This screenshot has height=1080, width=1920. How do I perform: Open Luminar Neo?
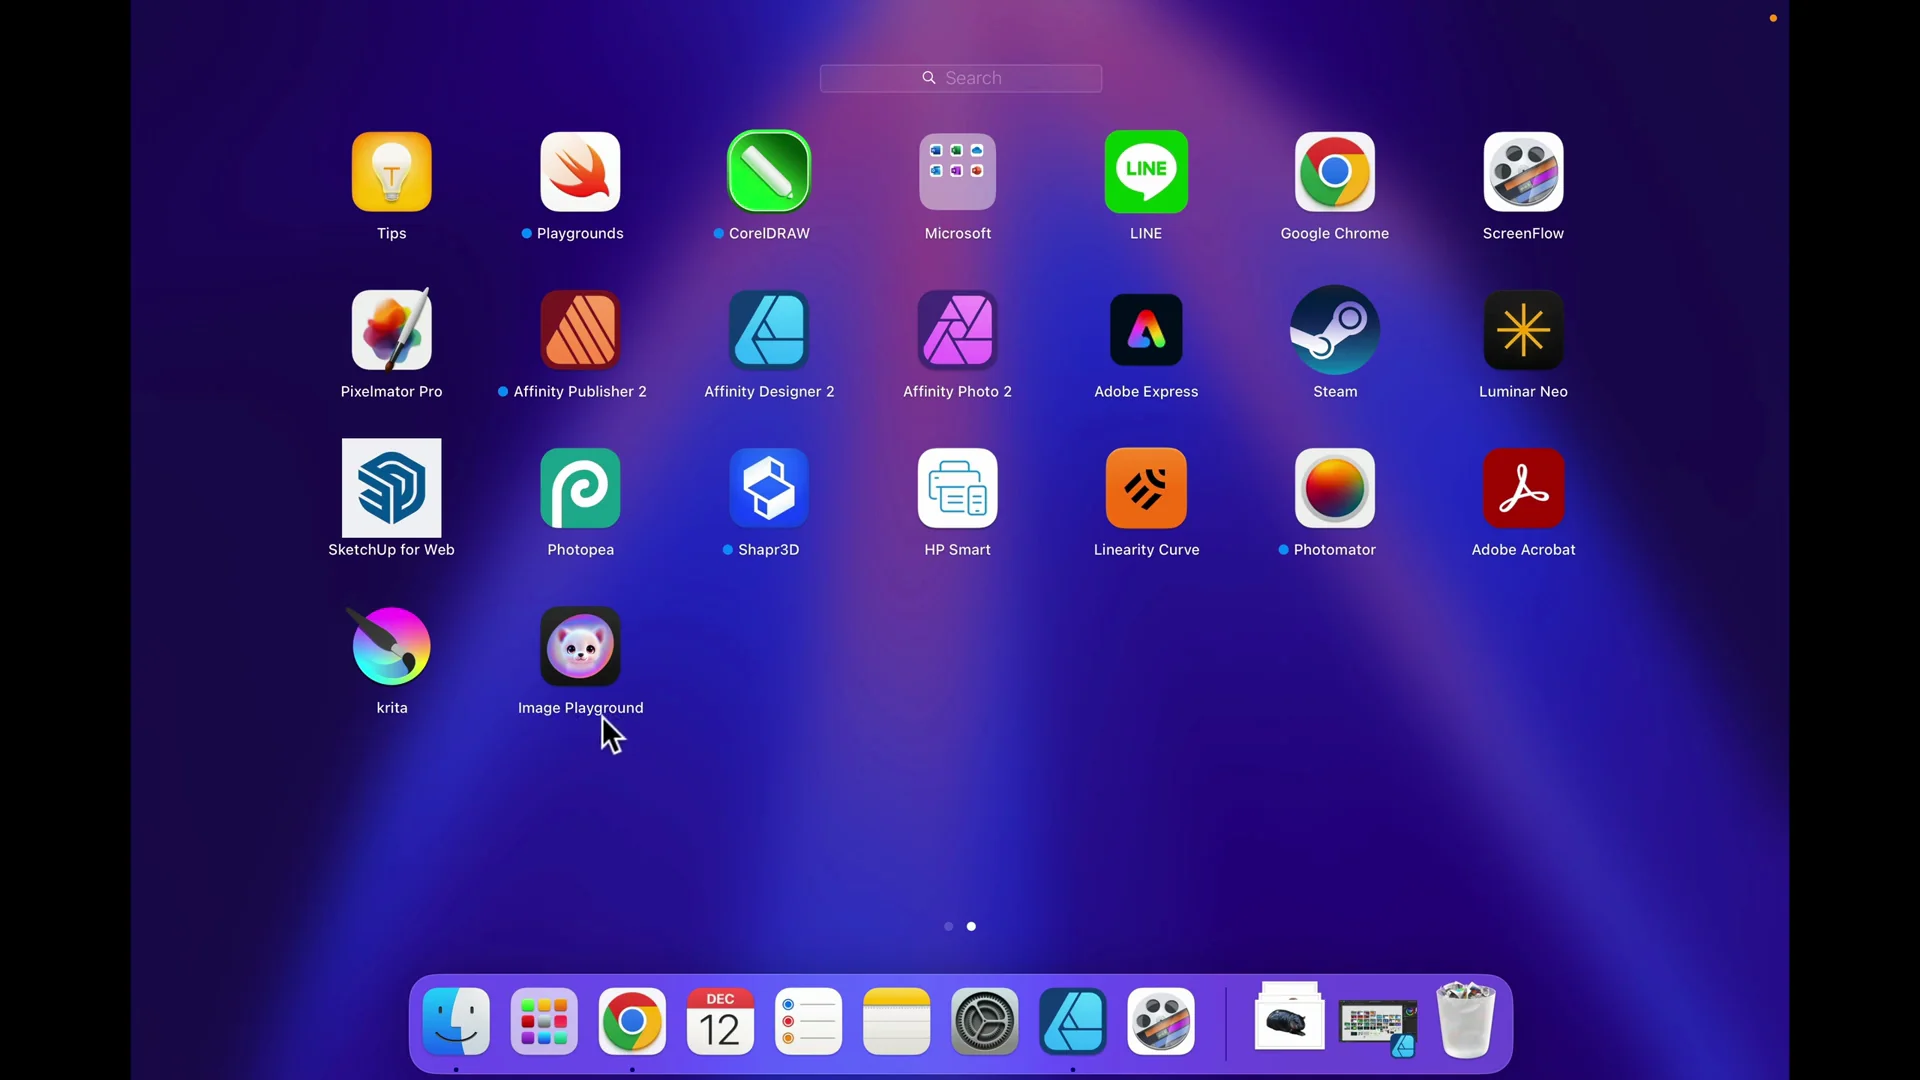1523,330
